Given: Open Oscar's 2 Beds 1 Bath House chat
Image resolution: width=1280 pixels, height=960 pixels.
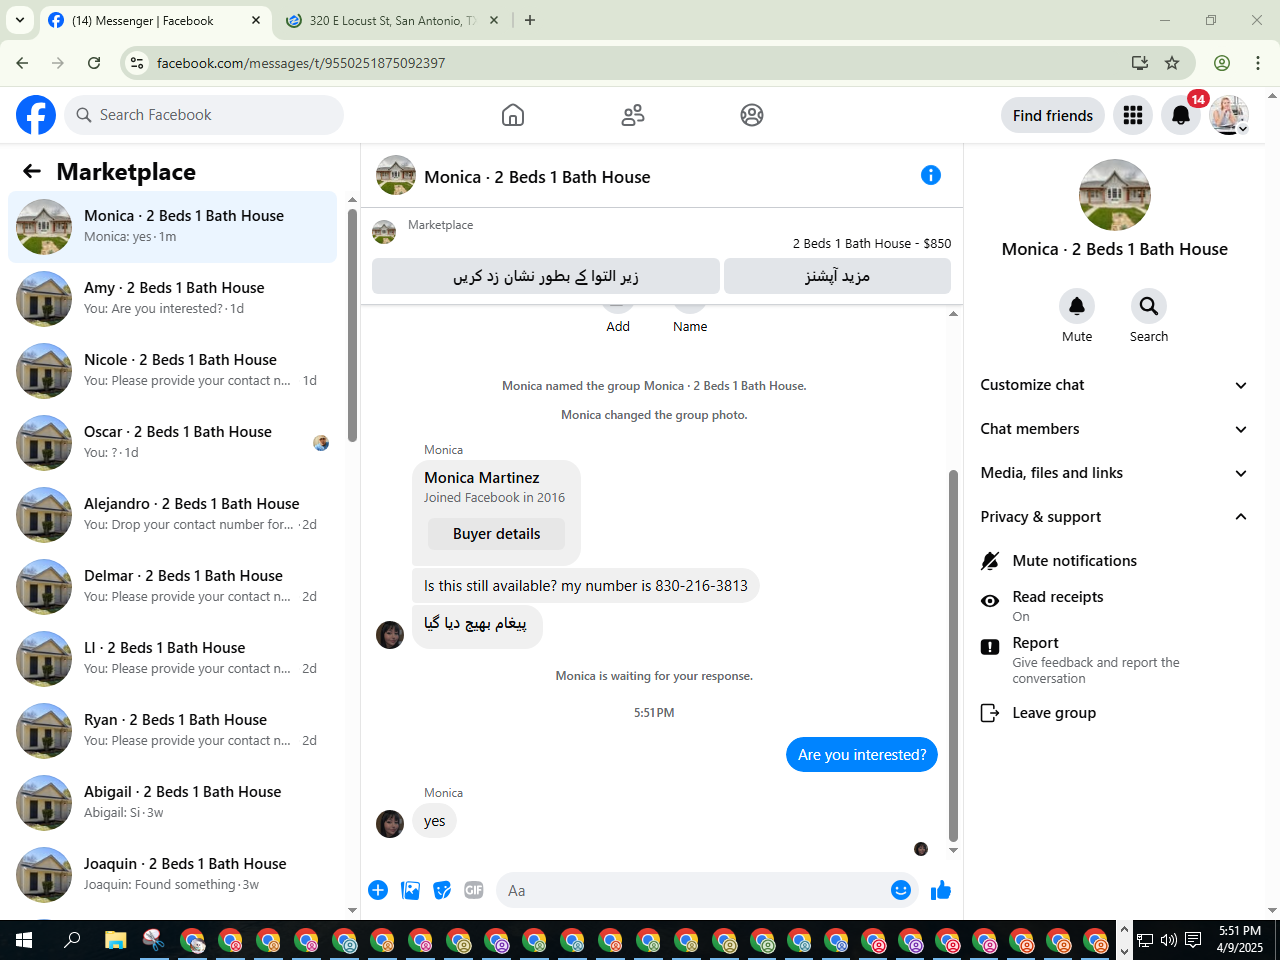Looking at the screenshot, I should [x=173, y=443].
